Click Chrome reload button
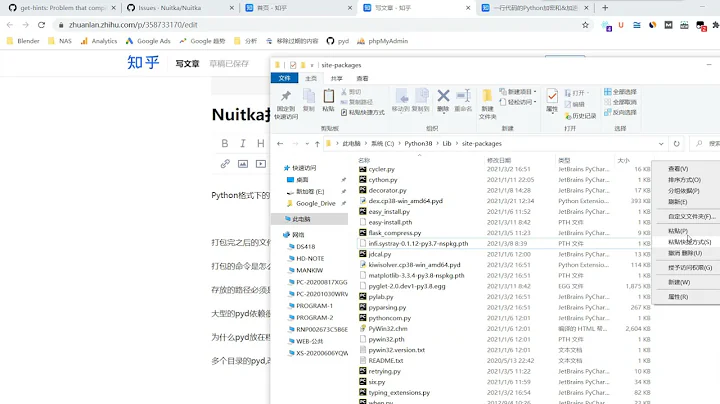 coord(41,25)
